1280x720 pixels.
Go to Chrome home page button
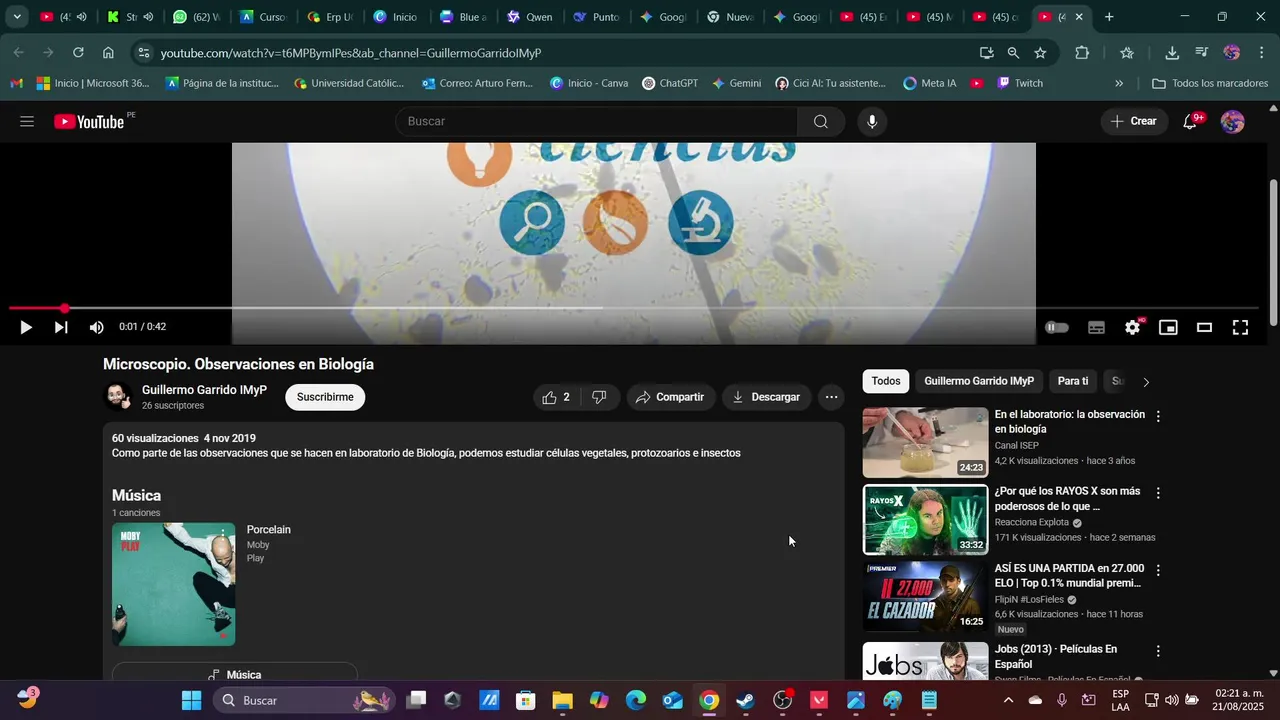tap(108, 53)
